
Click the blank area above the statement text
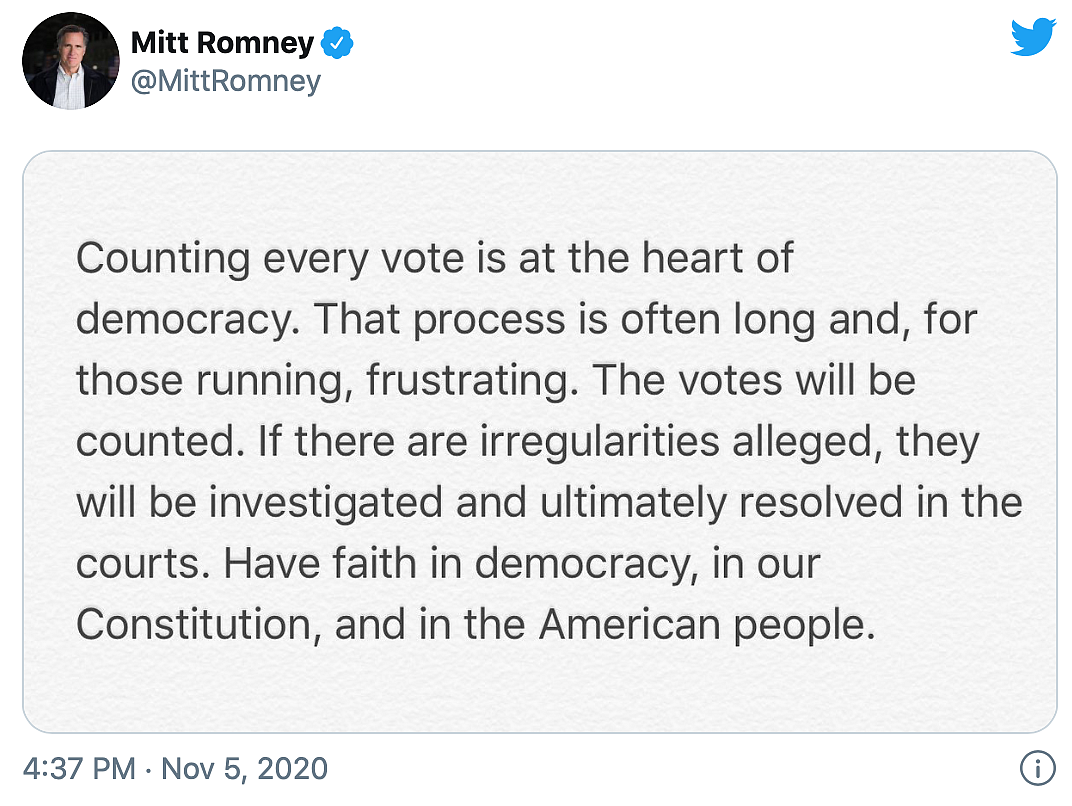[x=539, y=193]
